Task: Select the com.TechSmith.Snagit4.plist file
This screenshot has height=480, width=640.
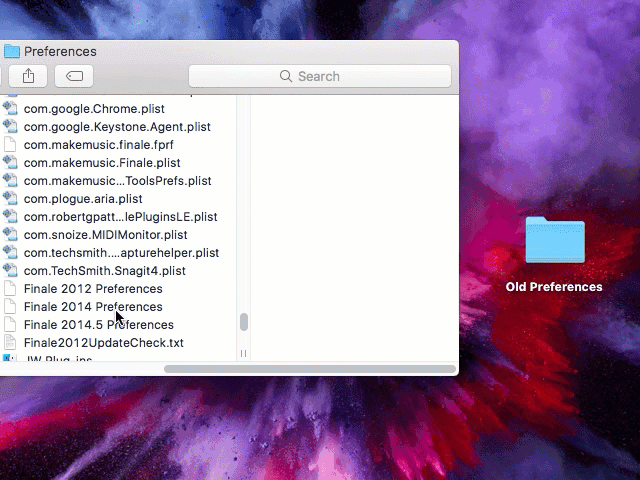Action: click(x=104, y=271)
